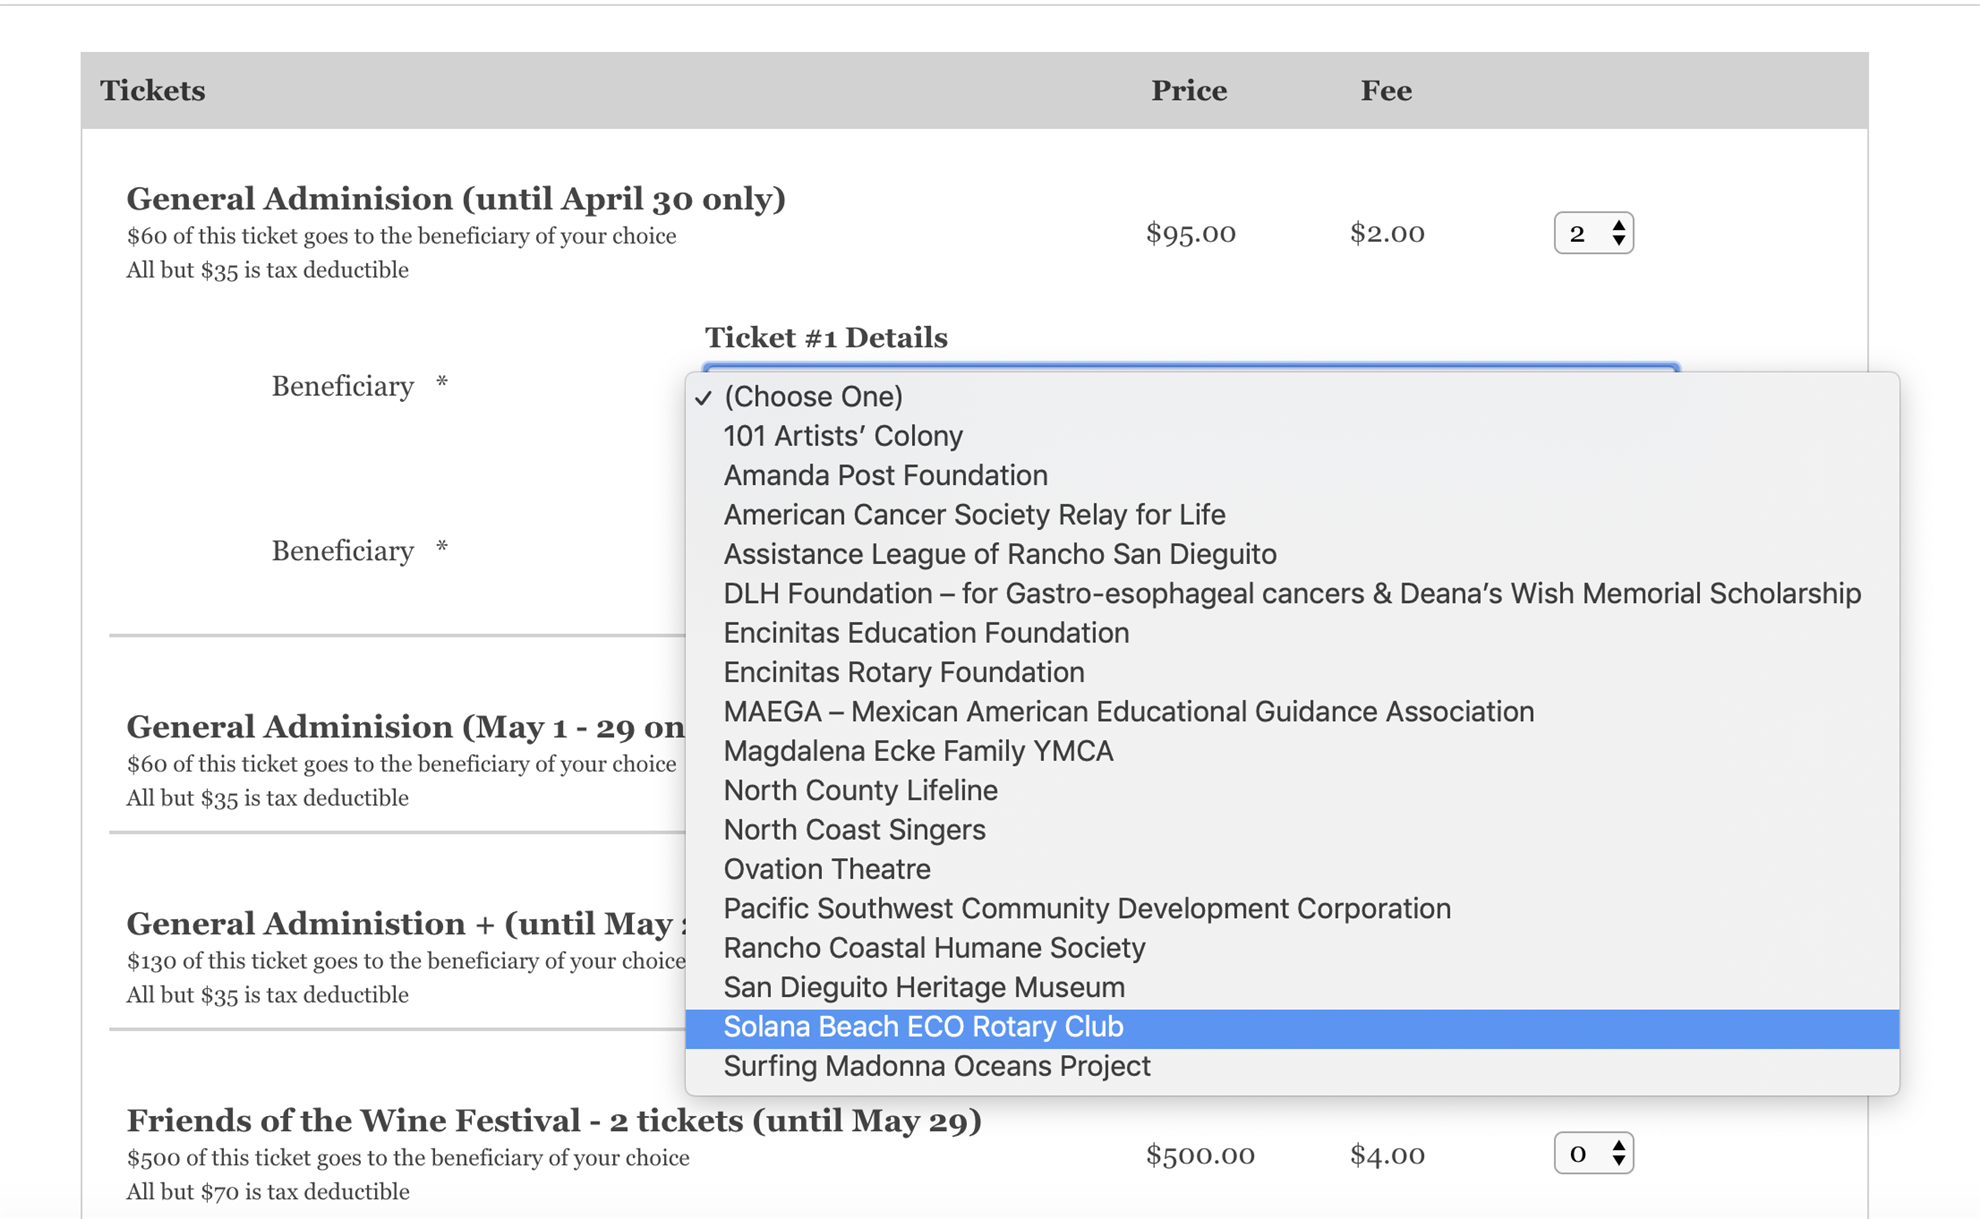
Task: Select Surfing Madonna Oceans Project
Action: pyautogui.click(x=936, y=1067)
